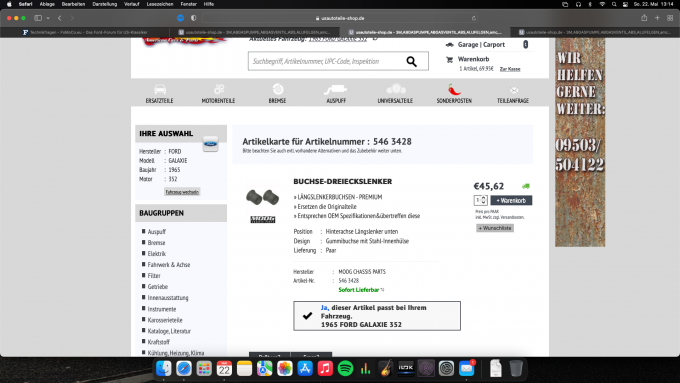The height and width of the screenshot is (383, 680).
Task: Open the bushing product thumbnail image
Action: 263,197
